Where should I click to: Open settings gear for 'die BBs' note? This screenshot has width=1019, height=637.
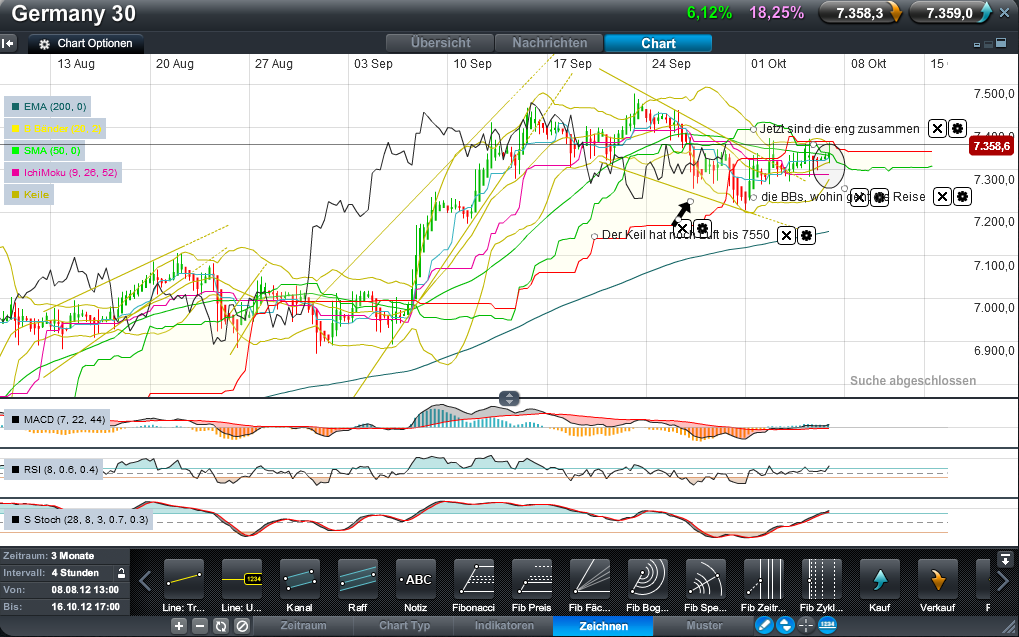tap(962, 196)
